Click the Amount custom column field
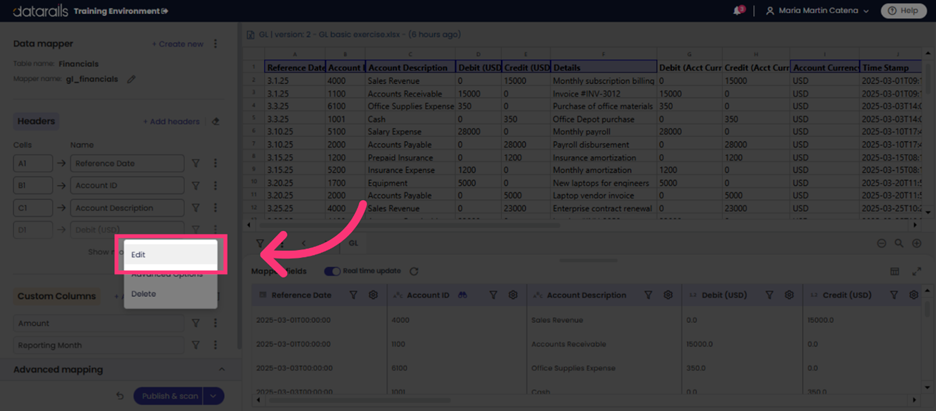936x411 pixels. coord(98,323)
